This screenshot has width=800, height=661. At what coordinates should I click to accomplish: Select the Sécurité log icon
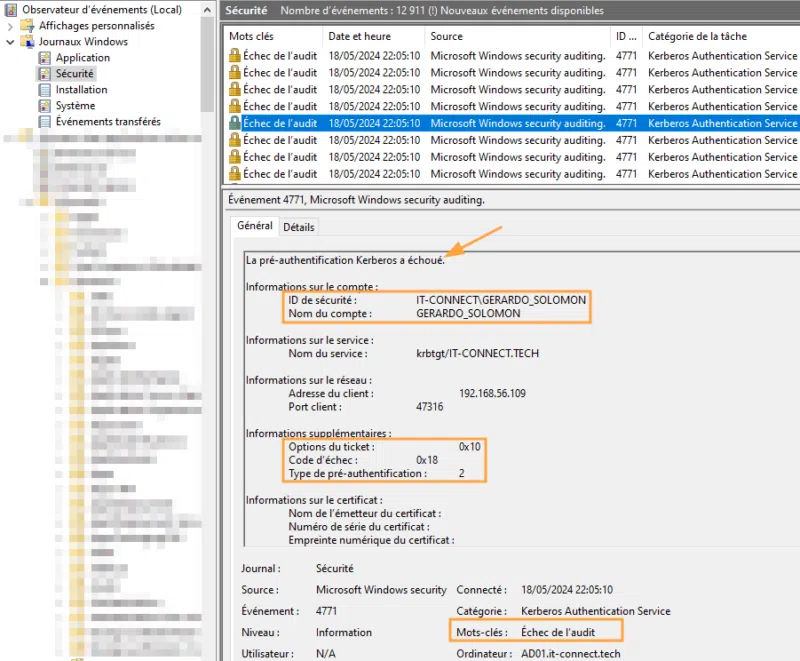(x=45, y=74)
